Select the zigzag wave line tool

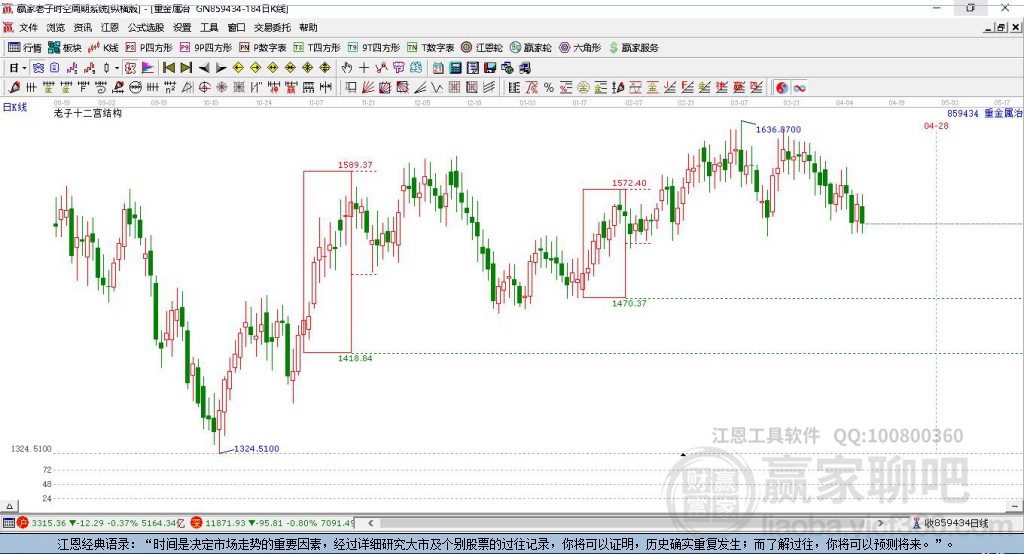tap(436, 87)
